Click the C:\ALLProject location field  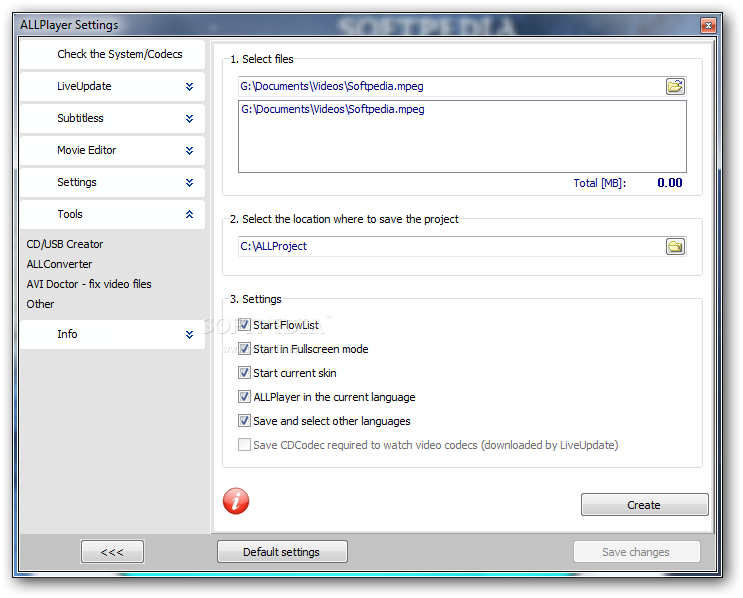[x=452, y=246]
